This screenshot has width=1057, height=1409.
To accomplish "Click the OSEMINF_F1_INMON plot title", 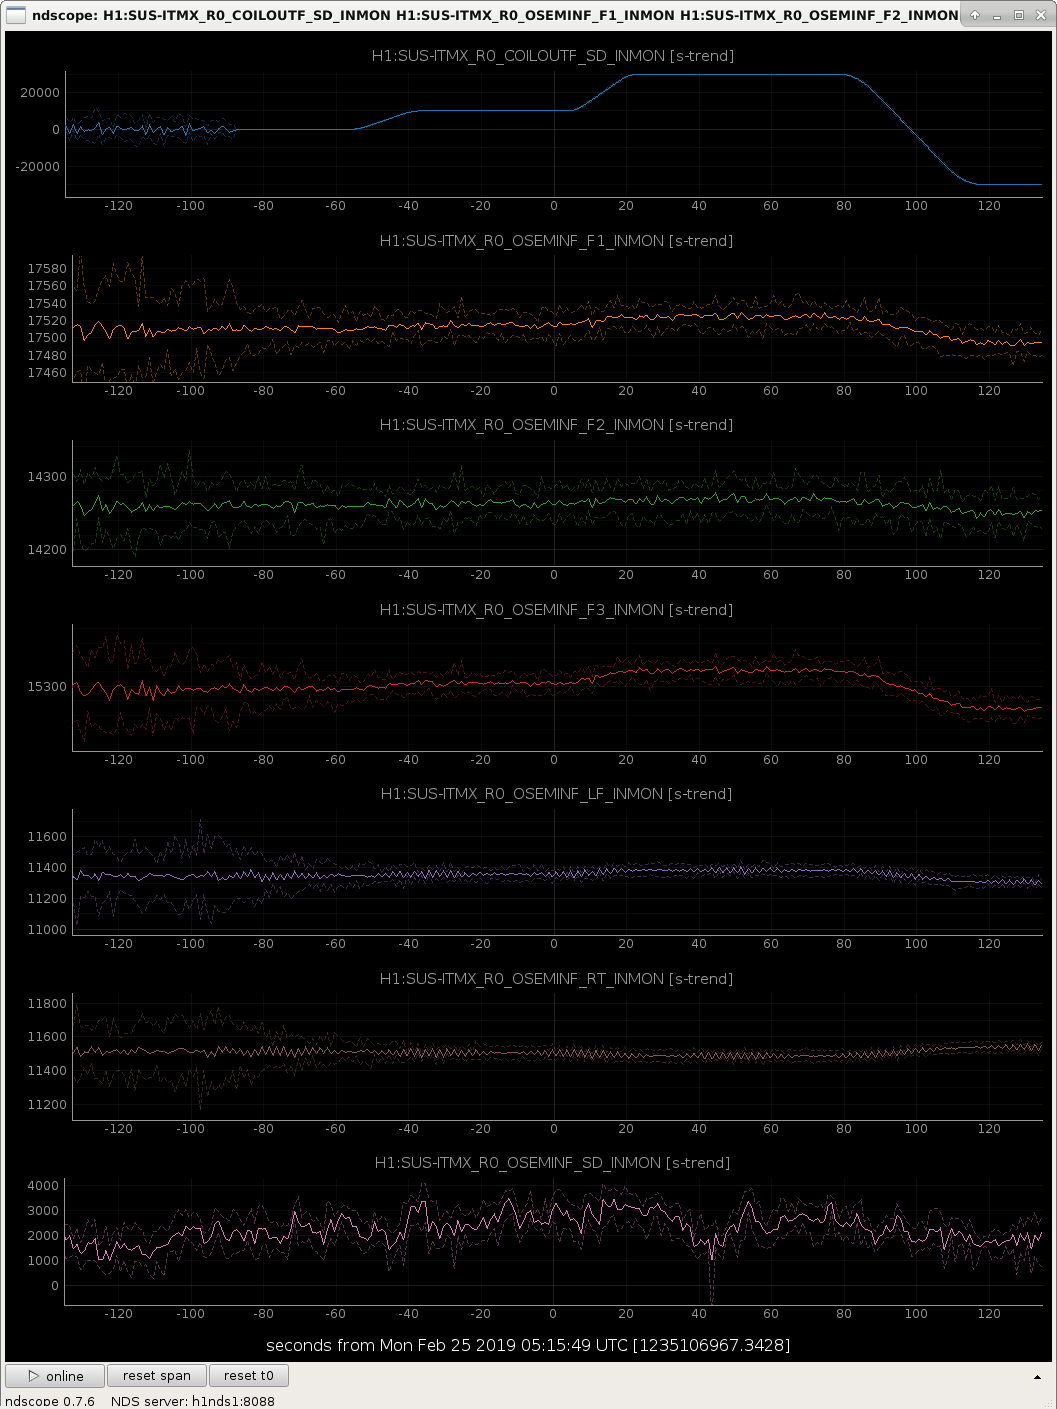I will pos(556,241).
